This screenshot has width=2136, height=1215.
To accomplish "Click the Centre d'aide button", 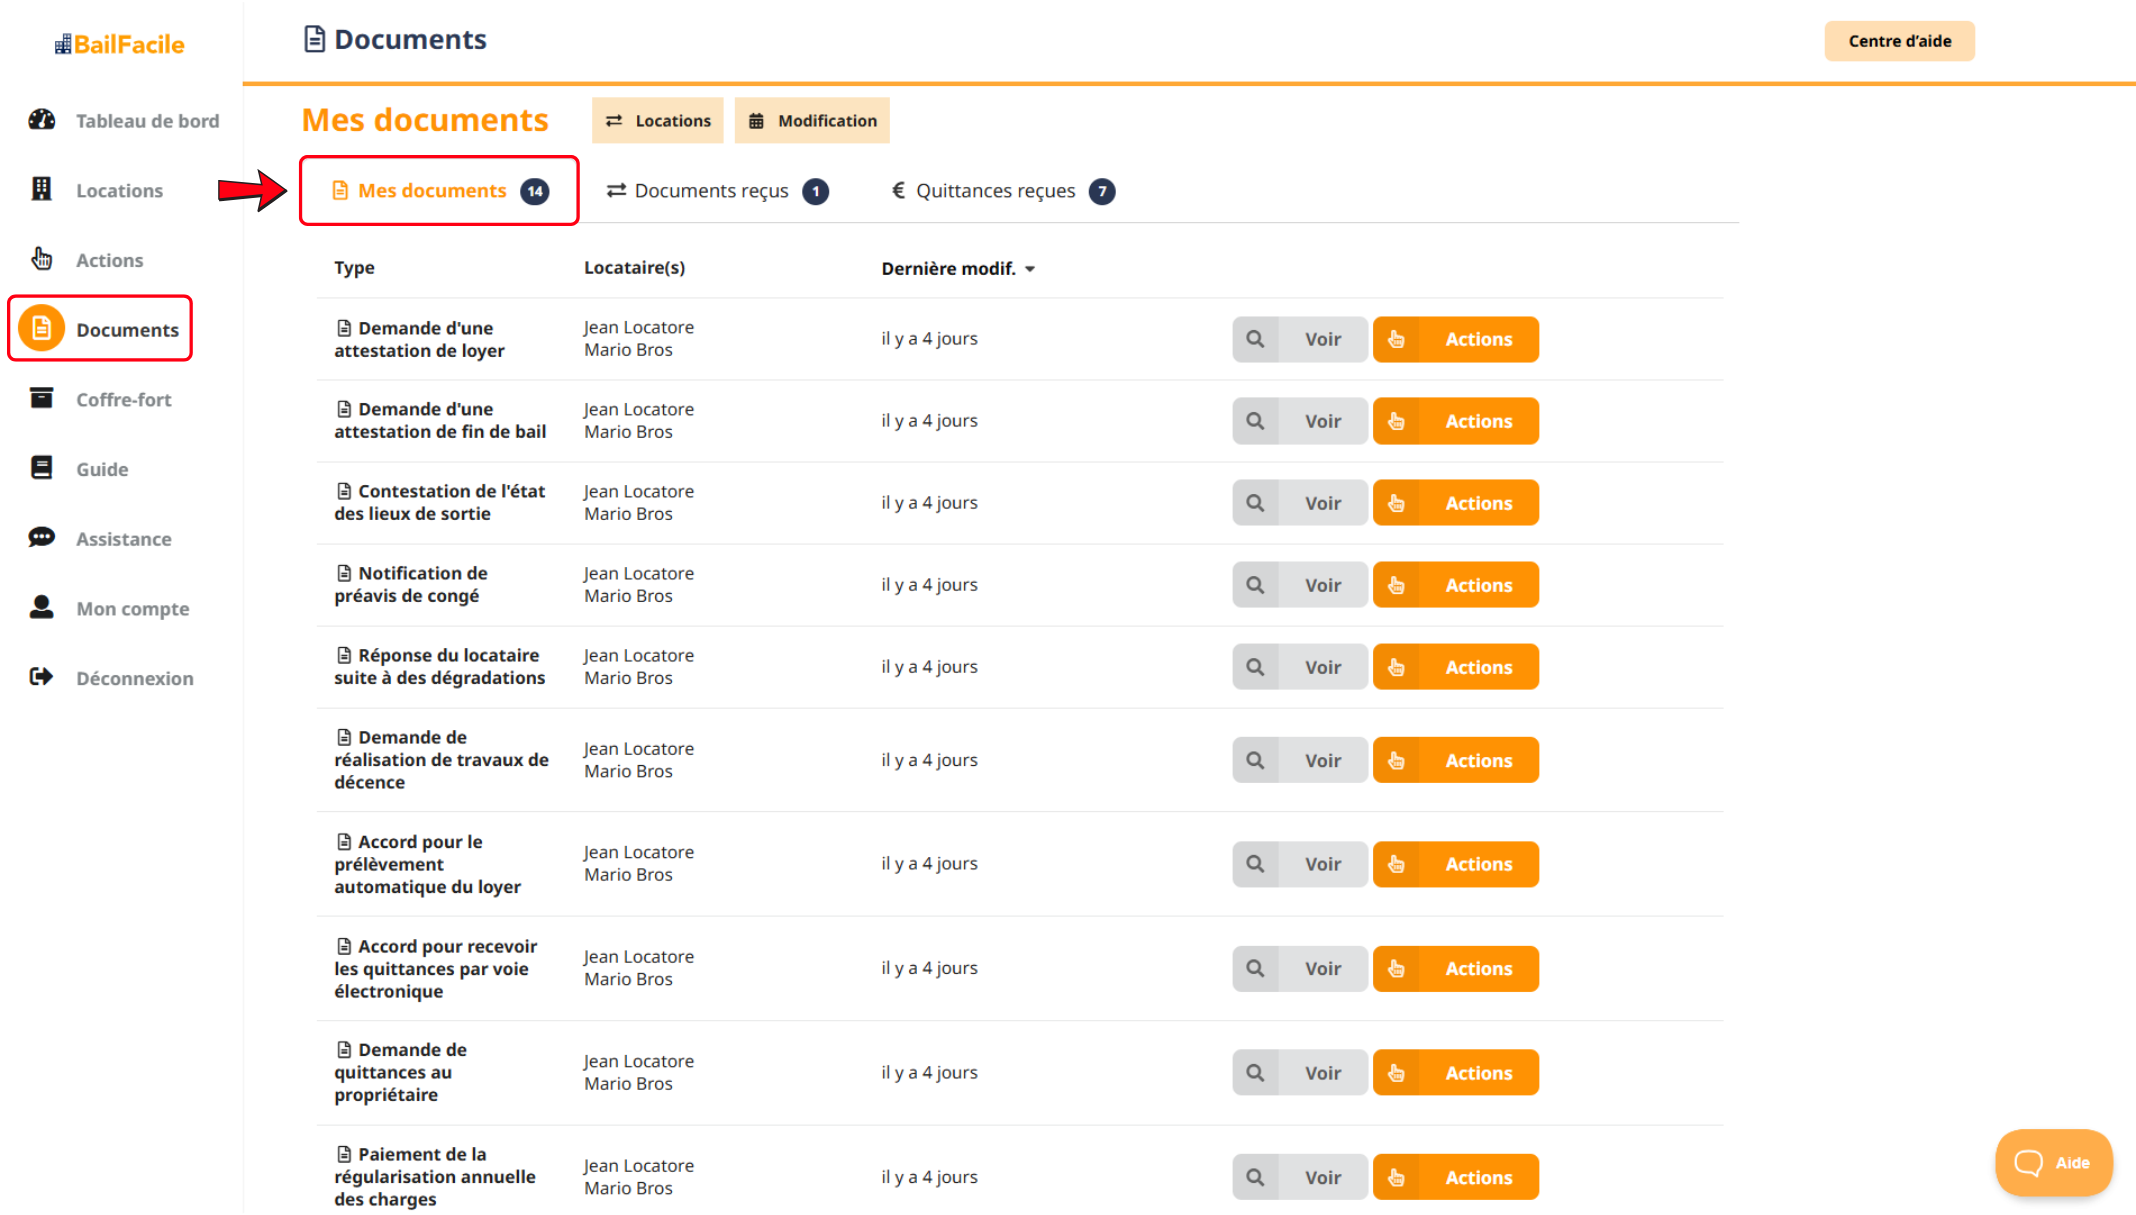I will click(1898, 41).
